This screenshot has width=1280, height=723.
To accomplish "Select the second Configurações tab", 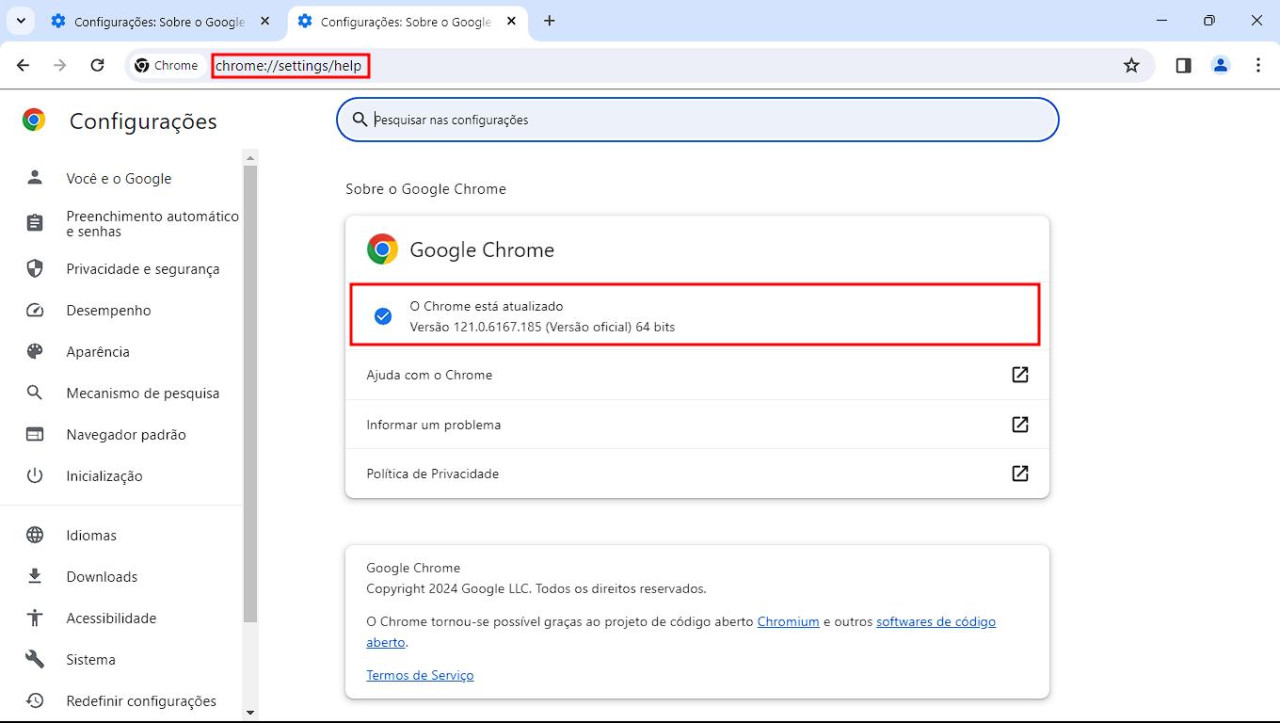I will [x=406, y=21].
